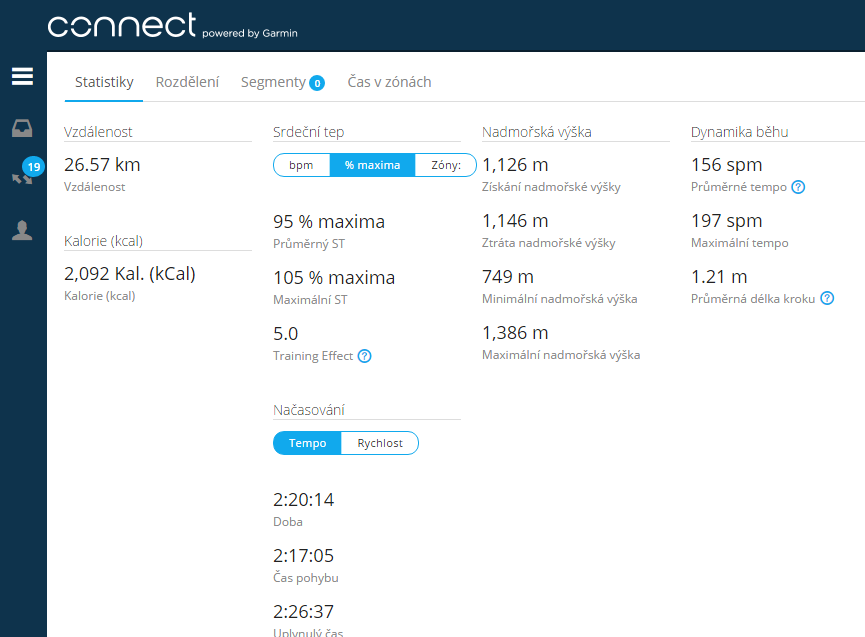Select the % maxima heart rate option
Image resolution: width=865 pixels, height=637 pixels.
click(372, 165)
